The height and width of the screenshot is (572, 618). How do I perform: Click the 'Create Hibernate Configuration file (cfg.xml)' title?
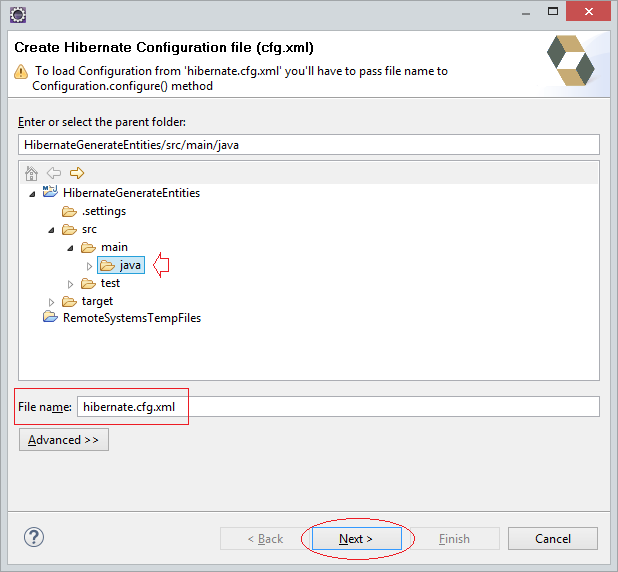pyautogui.click(x=164, y=47)
